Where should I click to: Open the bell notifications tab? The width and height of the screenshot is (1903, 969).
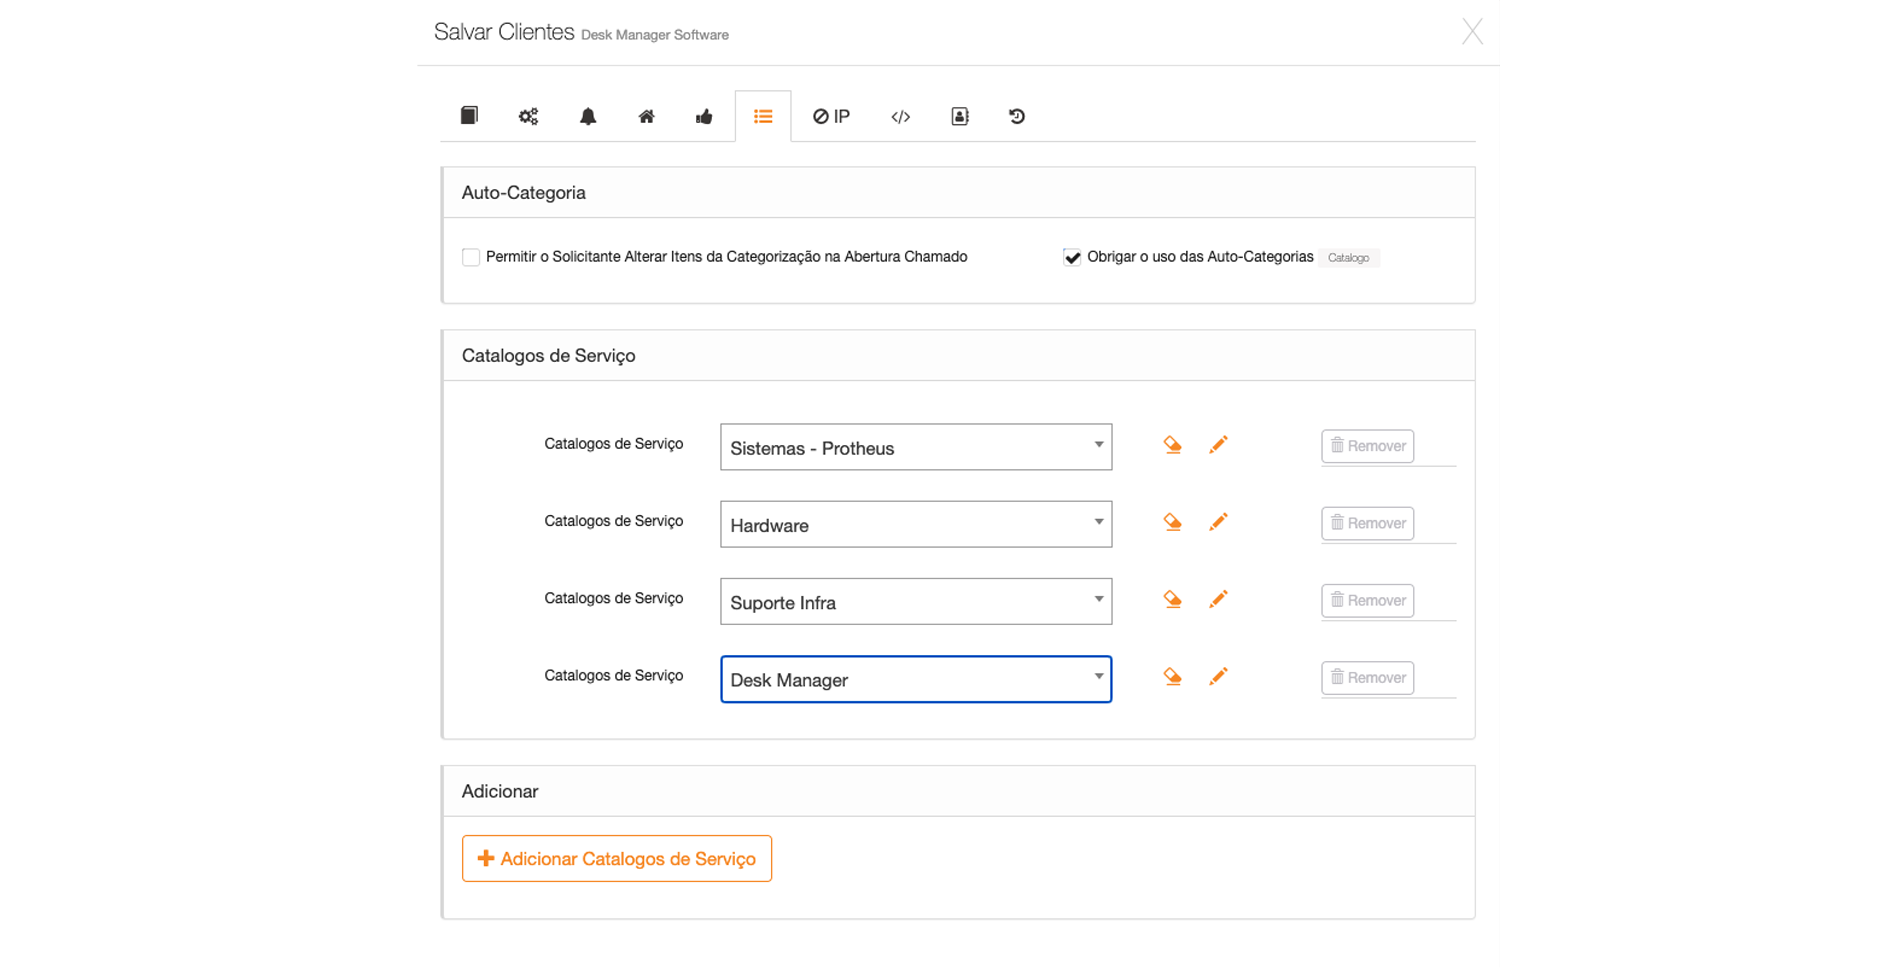coord(588,117)
